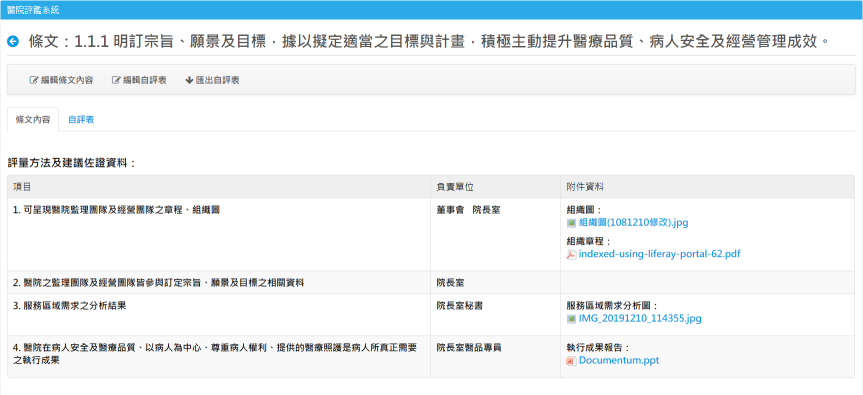Viewport: 863px width, 395px height.
Task: Click the 組織章程： label
Action: [x=589, y=242]
